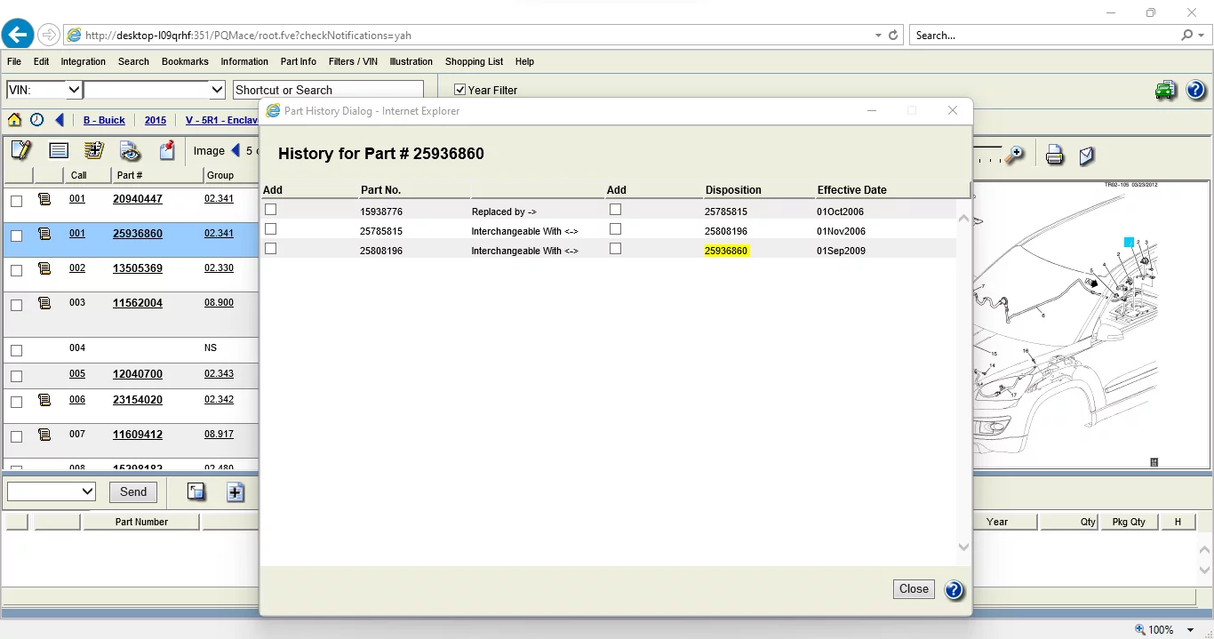
Task: Click the printer icon above illustration
Action: point(1054,155)
